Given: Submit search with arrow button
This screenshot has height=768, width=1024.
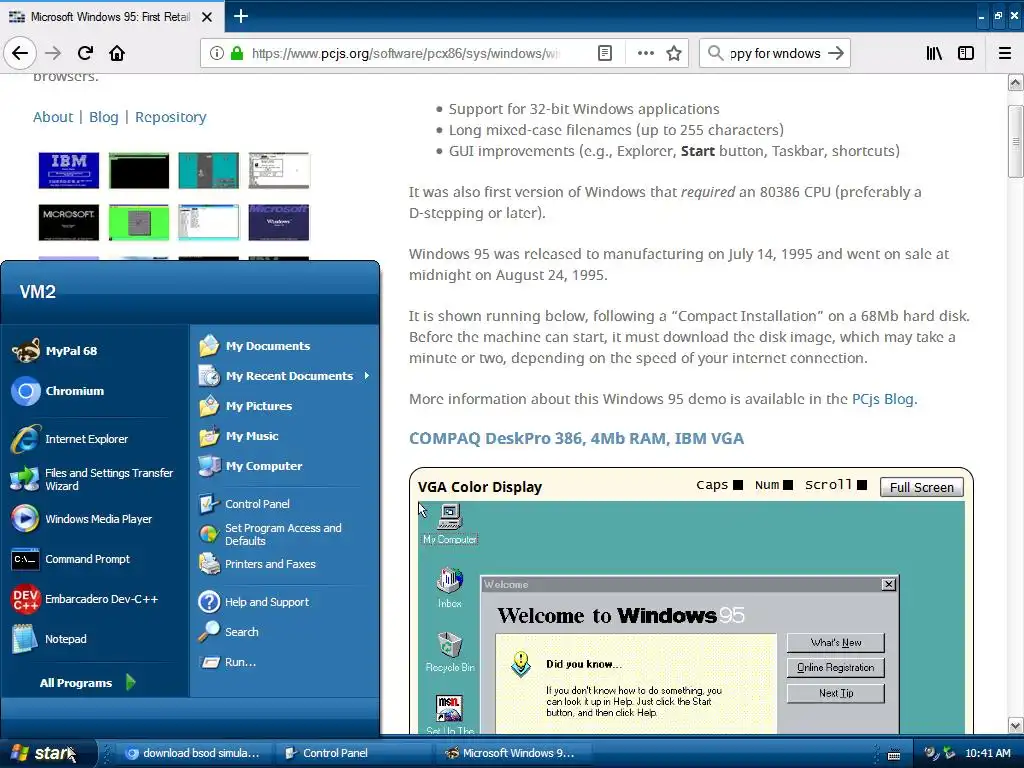Looking at the screenshot, I should 836,53.
